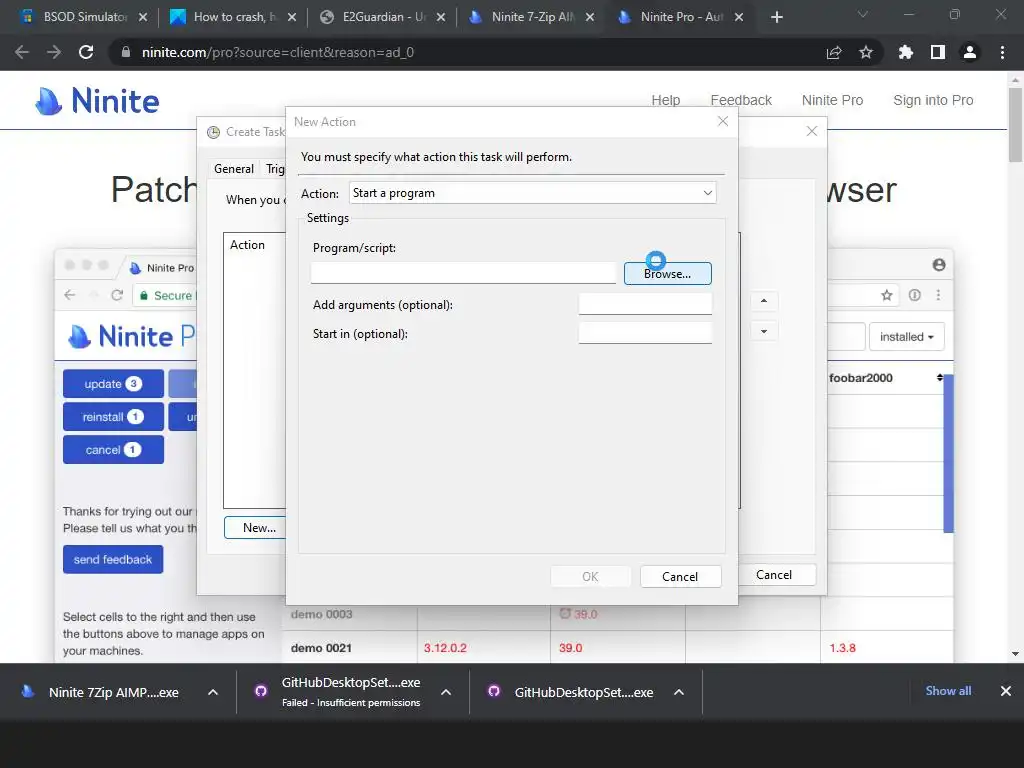Open Ninite 7Zip AIMP....exe download
The height and width of the screenshot is (768, 1024).
[x=114, y=692]
